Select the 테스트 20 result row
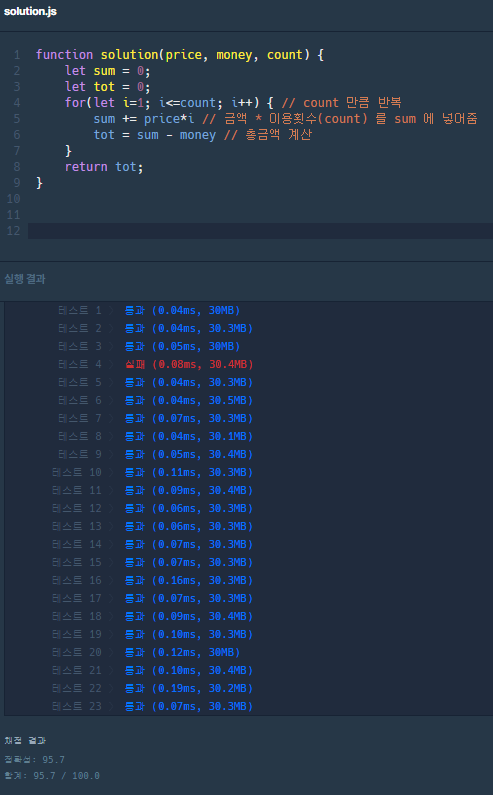The height and width of the screenshot is (795, 493). (146, 653)
